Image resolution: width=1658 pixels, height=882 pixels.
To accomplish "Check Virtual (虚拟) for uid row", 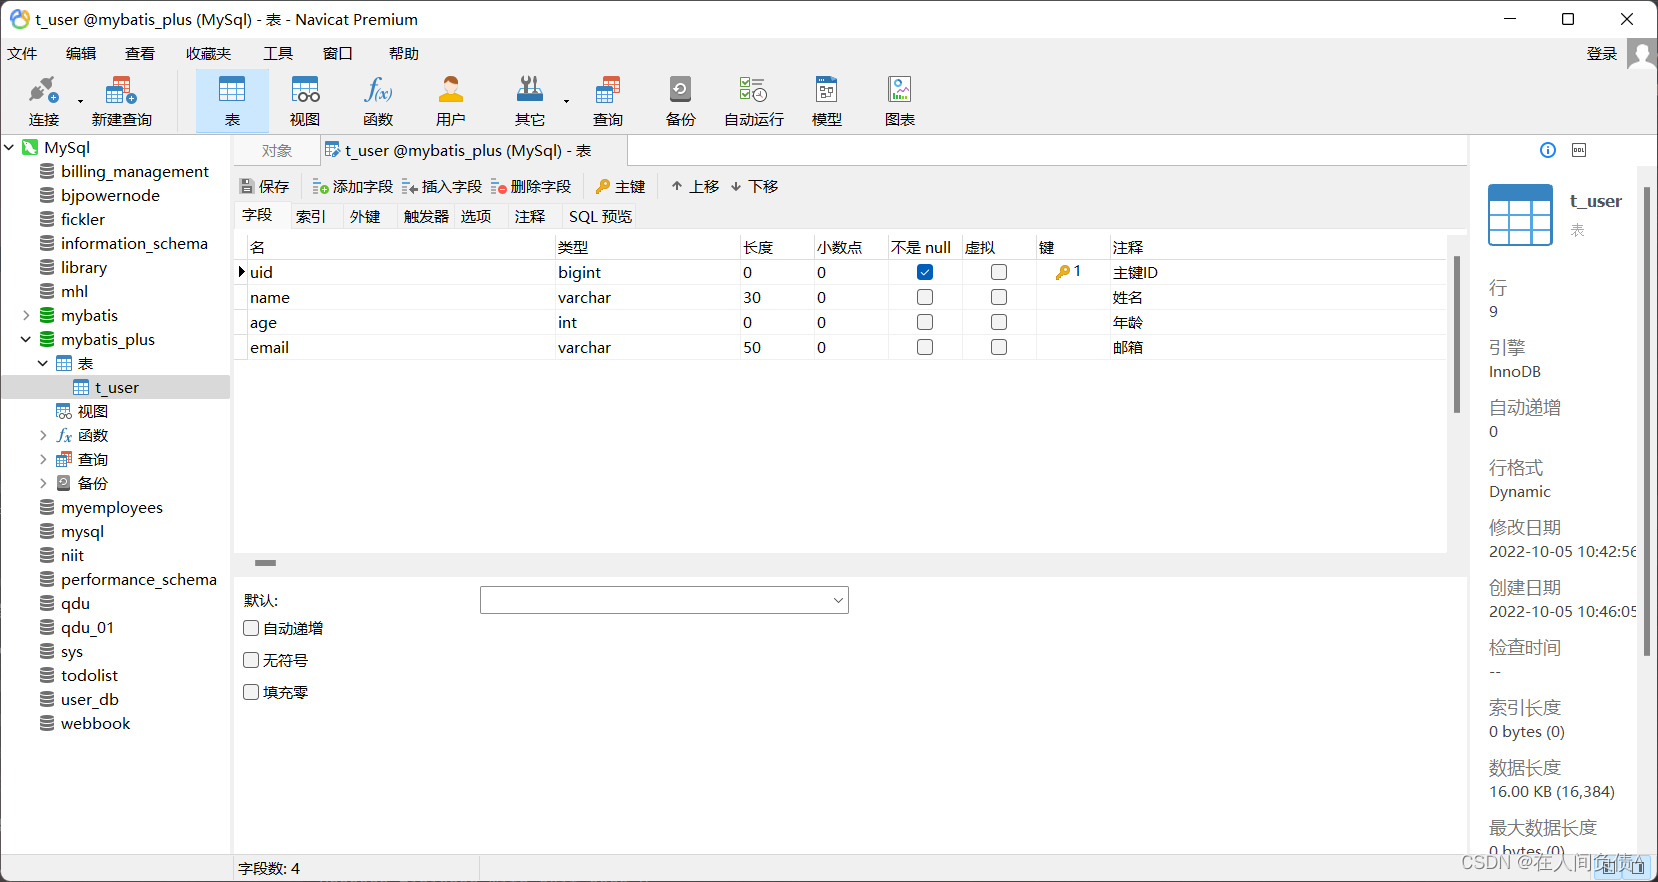I will pos(999,272).
